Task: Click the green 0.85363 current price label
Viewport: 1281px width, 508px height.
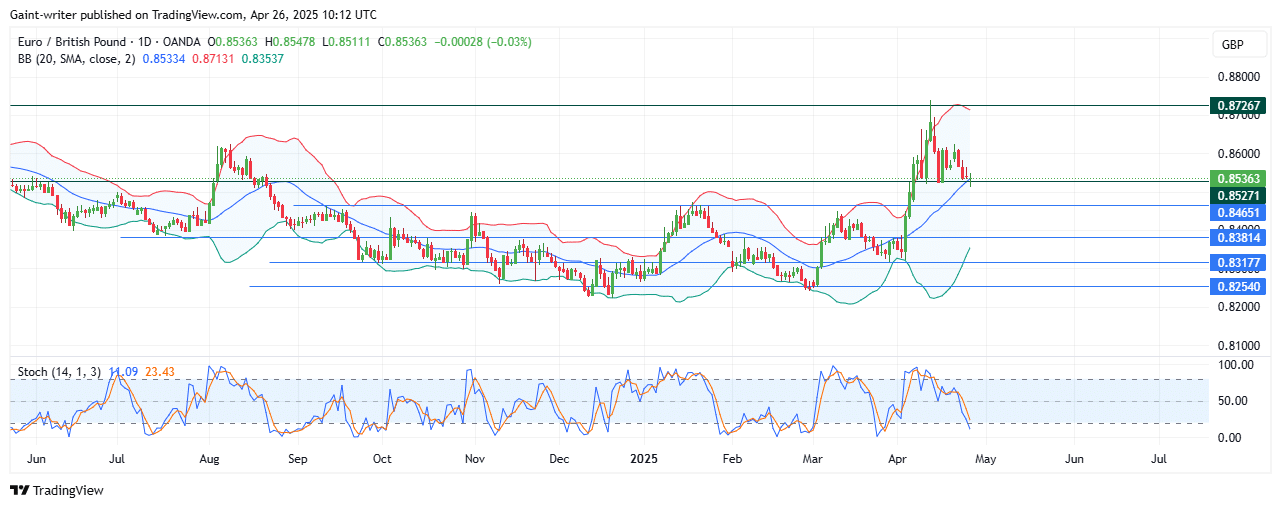Action: 1240,180
